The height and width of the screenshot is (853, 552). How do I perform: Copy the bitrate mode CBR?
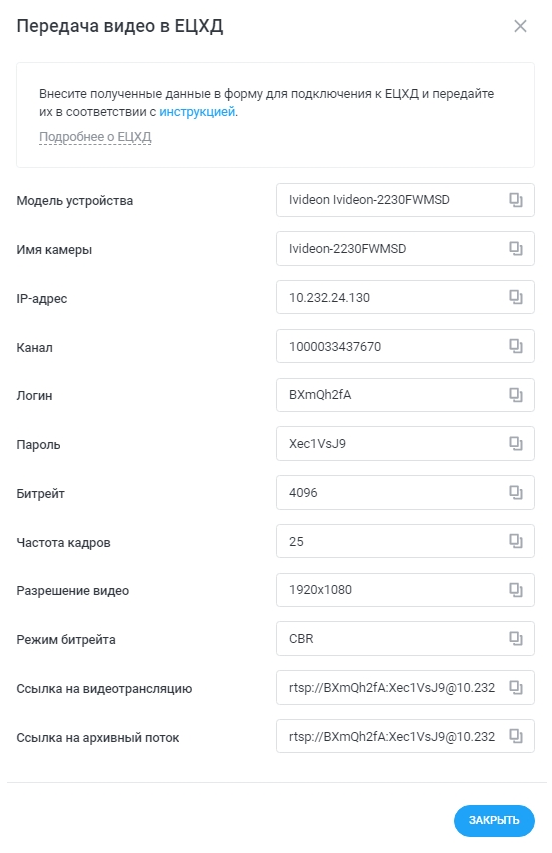(x=516, y=639)
